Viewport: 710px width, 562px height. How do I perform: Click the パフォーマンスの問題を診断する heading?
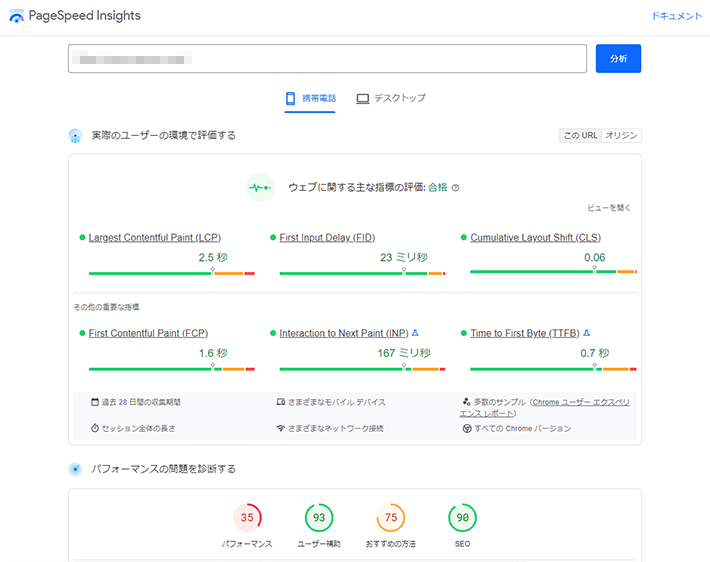pos(163,469)
